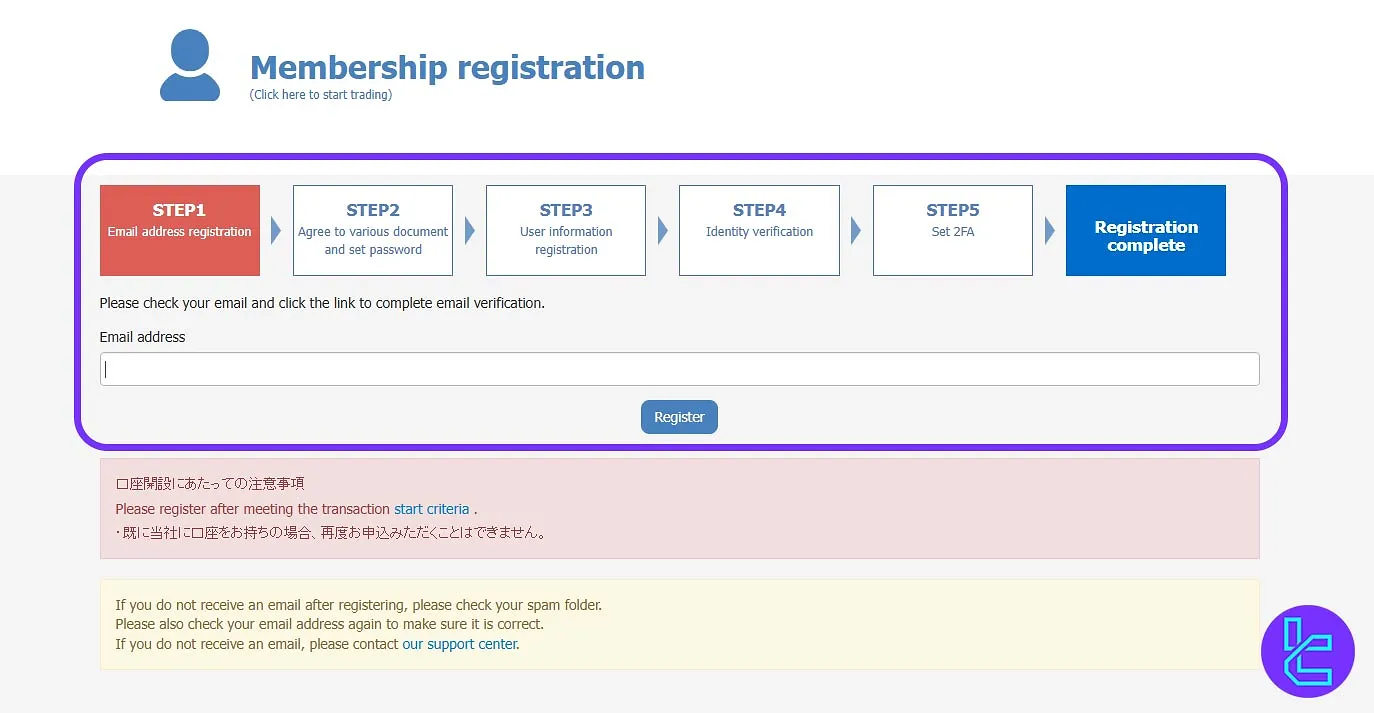Select STEP2 Agree to various document step

[373, 230]
